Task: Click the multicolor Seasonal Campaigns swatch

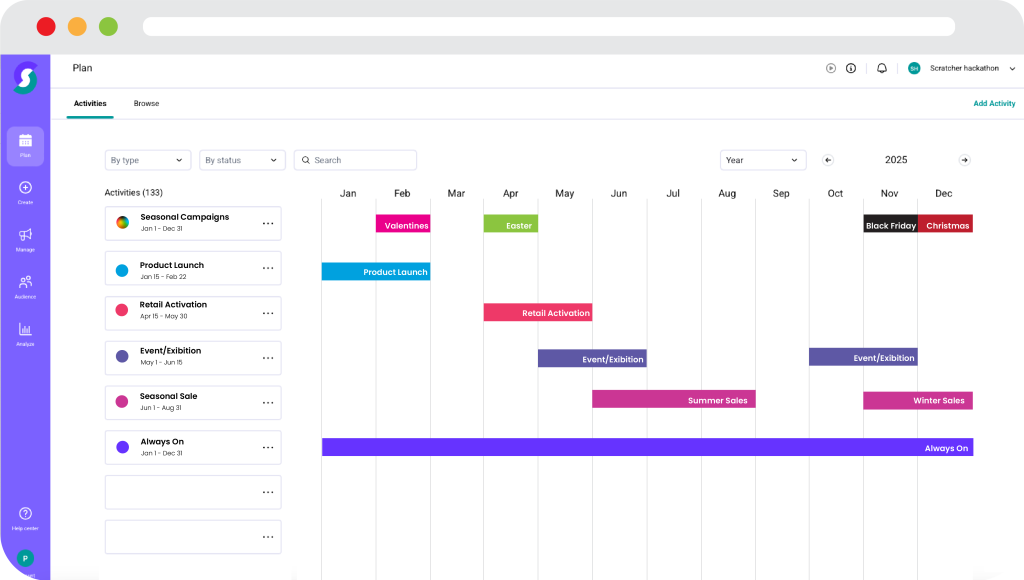Action: click(x=122, y=222)
